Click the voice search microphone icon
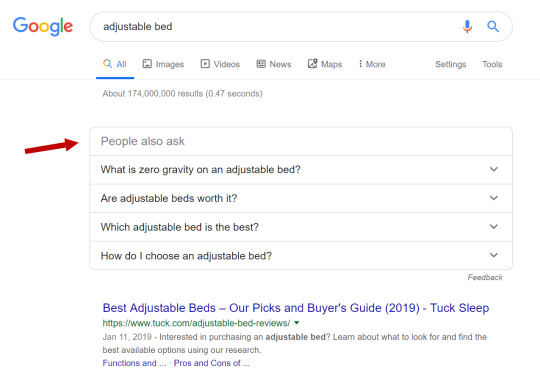The height and width of the screenshot is (386, 540). (467, 27)
